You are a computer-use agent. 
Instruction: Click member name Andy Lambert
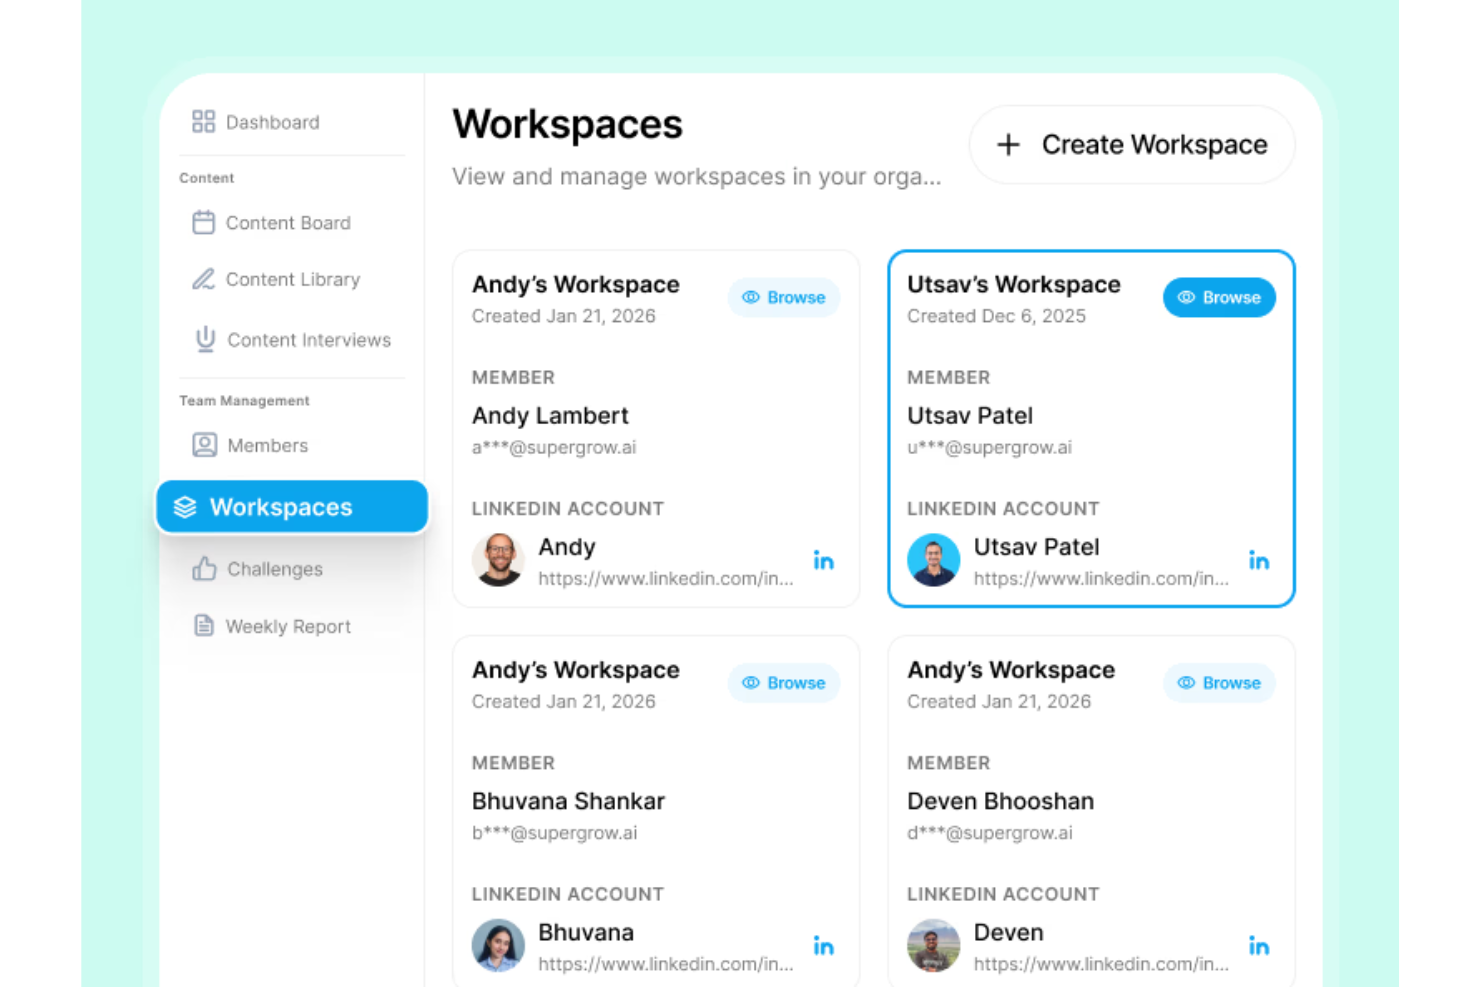pyautogui.click(x=550, y=415)
